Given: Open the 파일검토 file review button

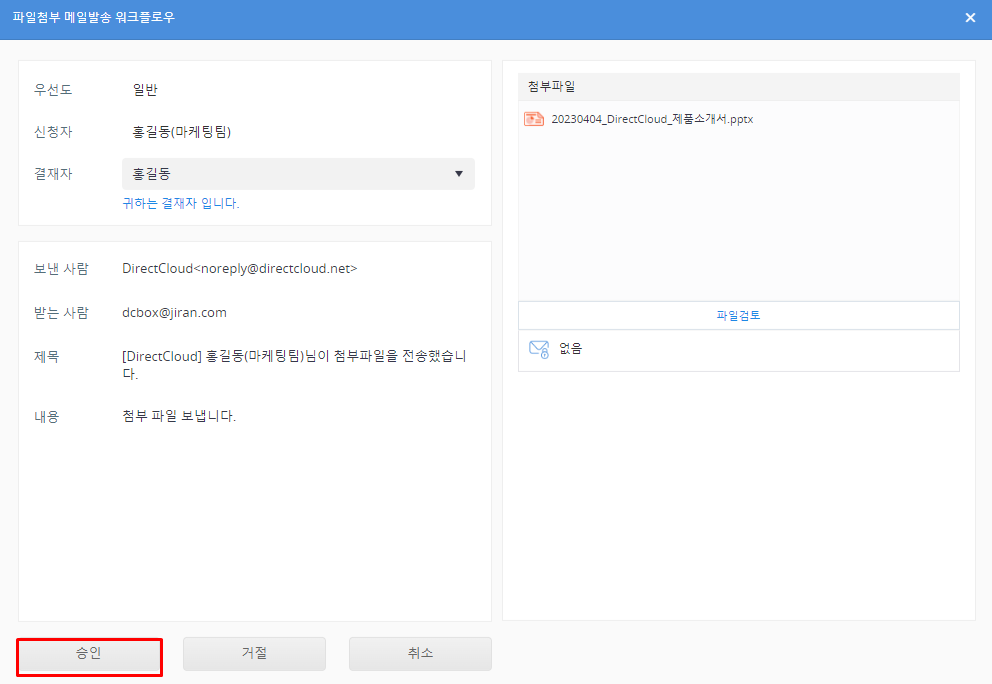Looking at the screenshot, I should (x=738, y=315).
